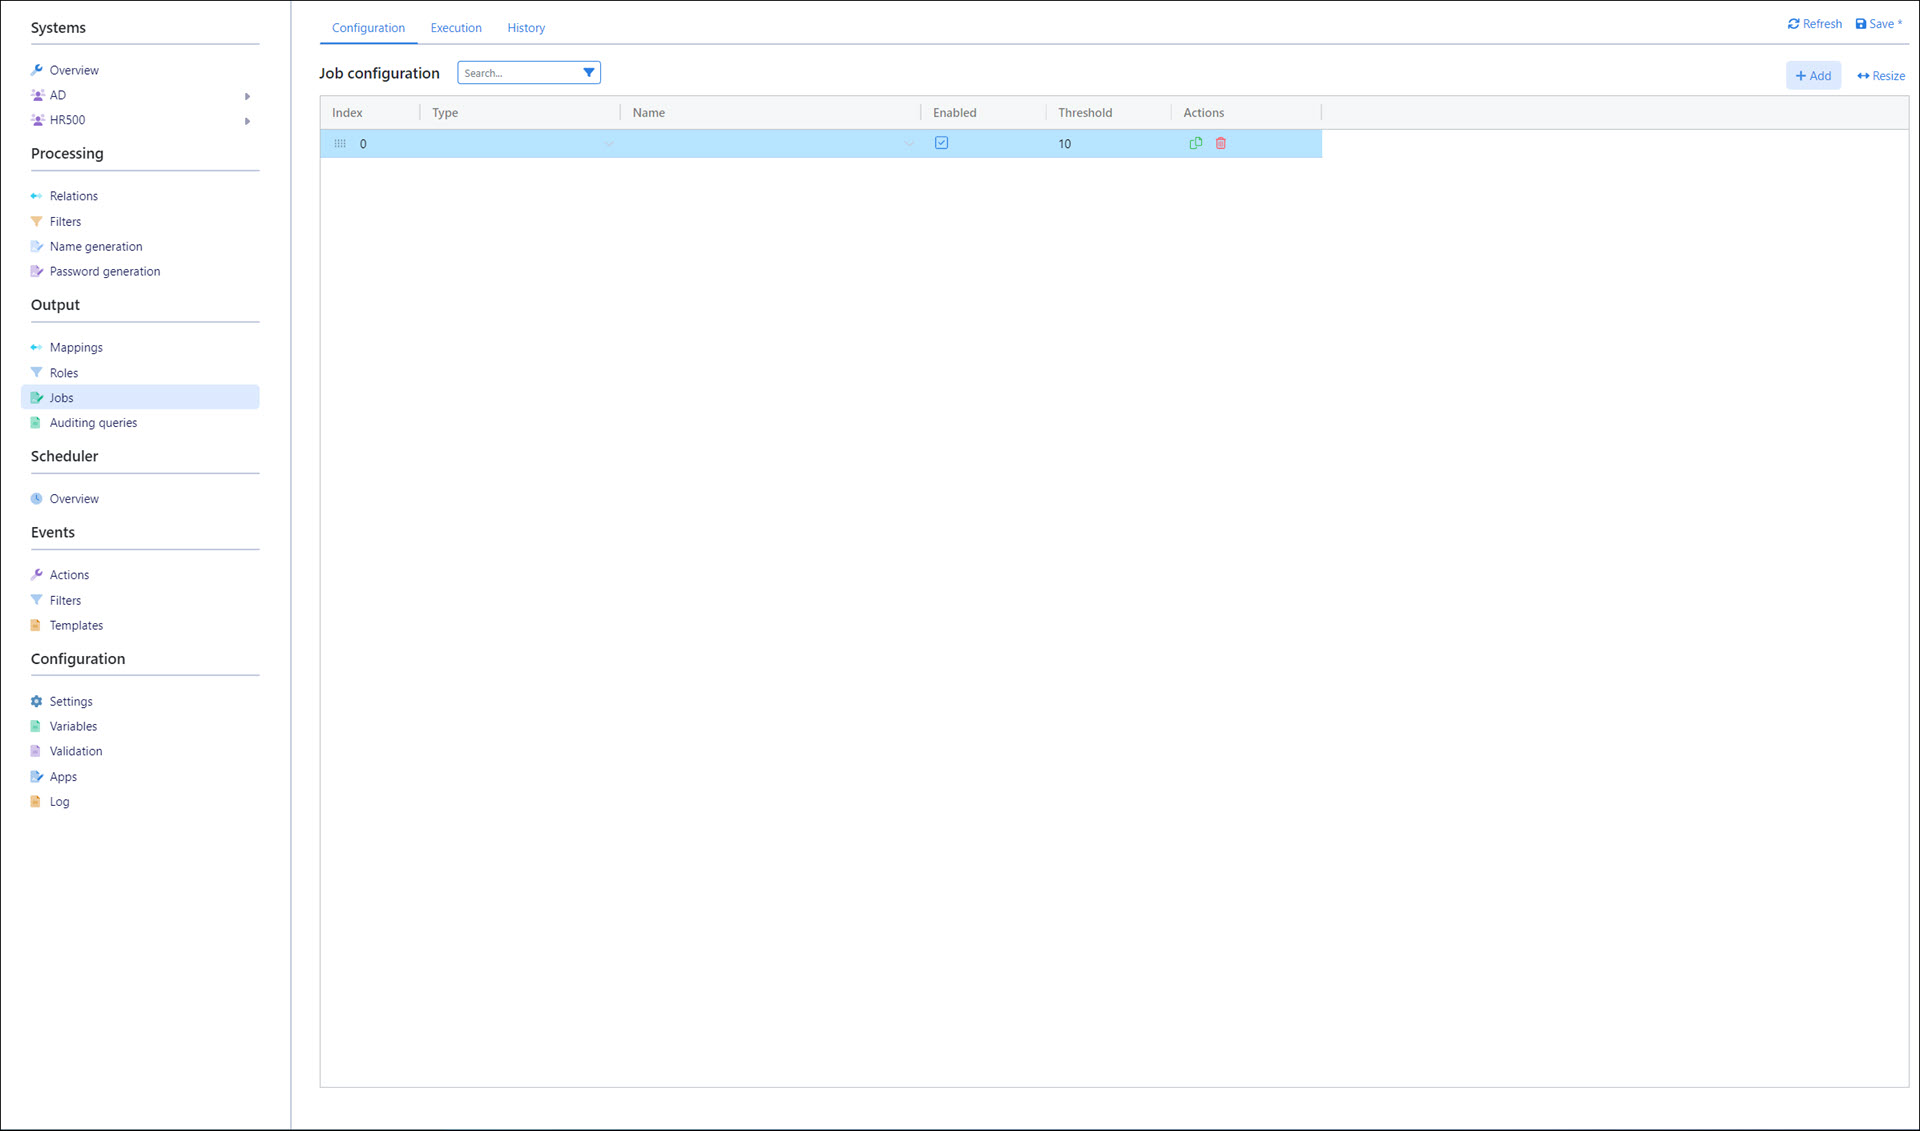This screenshot has height=1131, width=1920.
Task: Open the Type dropdown in row 0
Action: pos(608,144)
